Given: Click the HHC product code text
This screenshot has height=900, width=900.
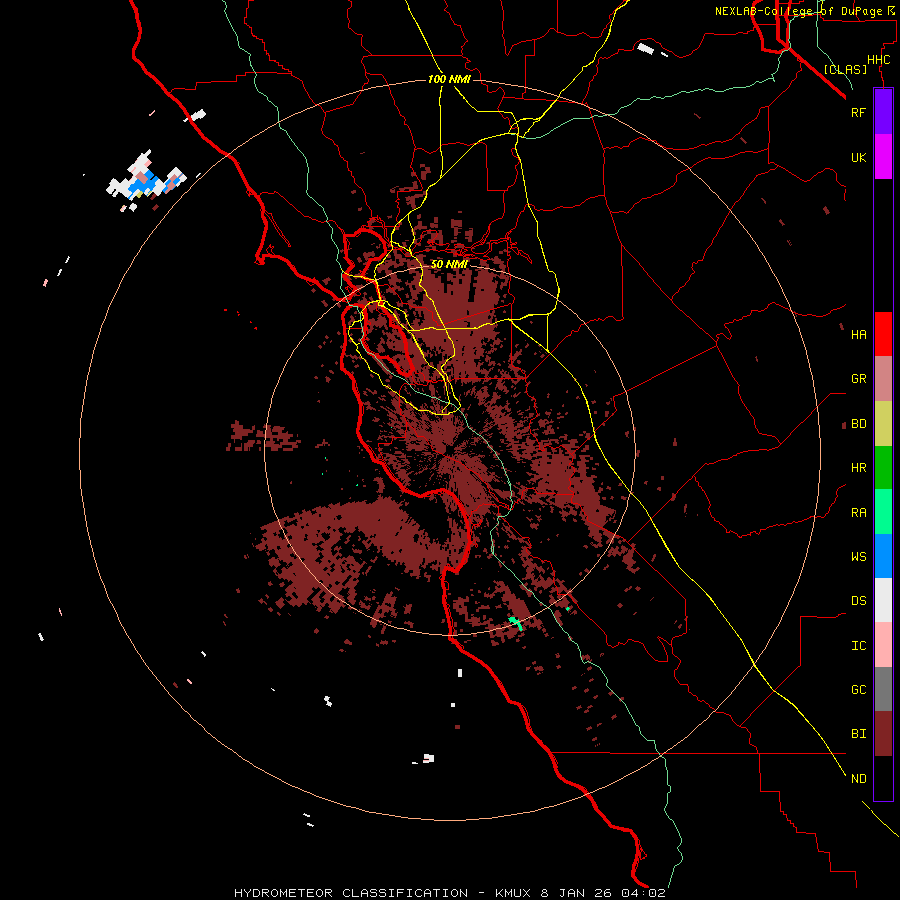Looking at the screenshot, I should [x=878, y=60].
